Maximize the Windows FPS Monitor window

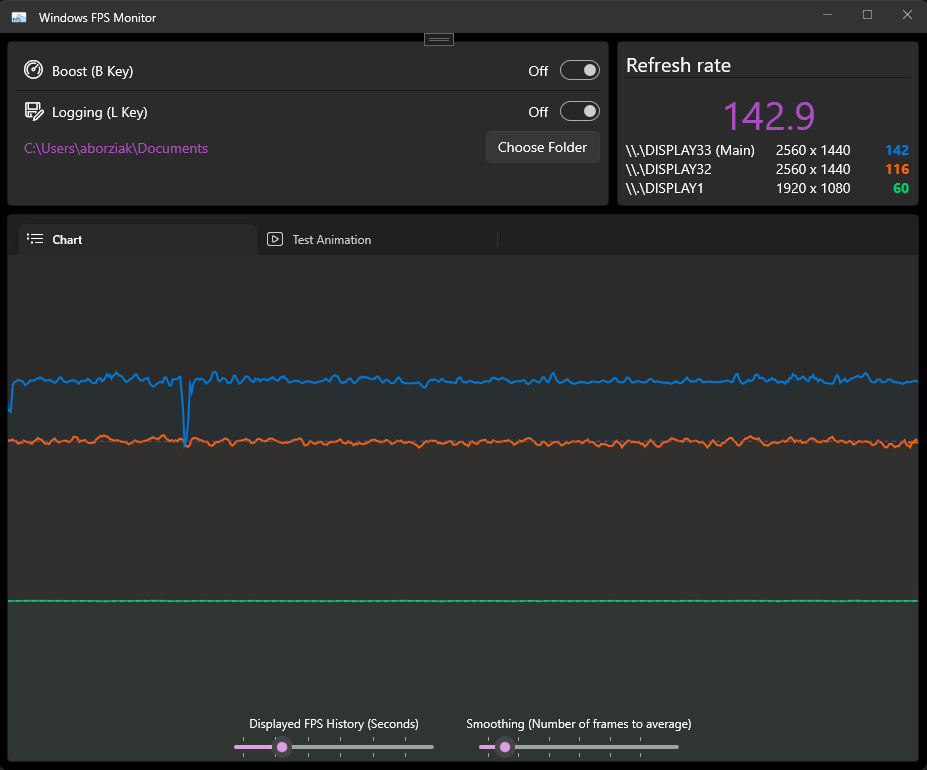[867, 15]
